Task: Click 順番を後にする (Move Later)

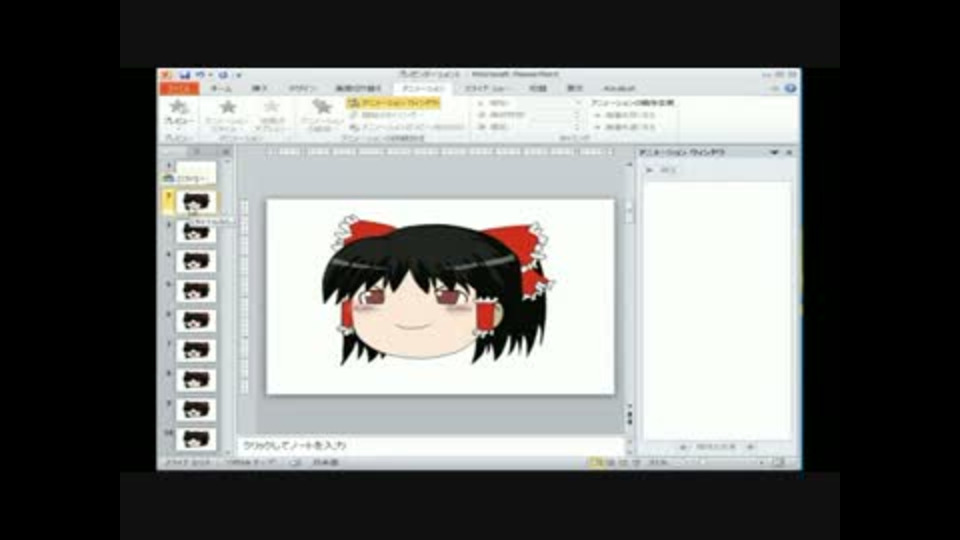Action: point(626,127)
